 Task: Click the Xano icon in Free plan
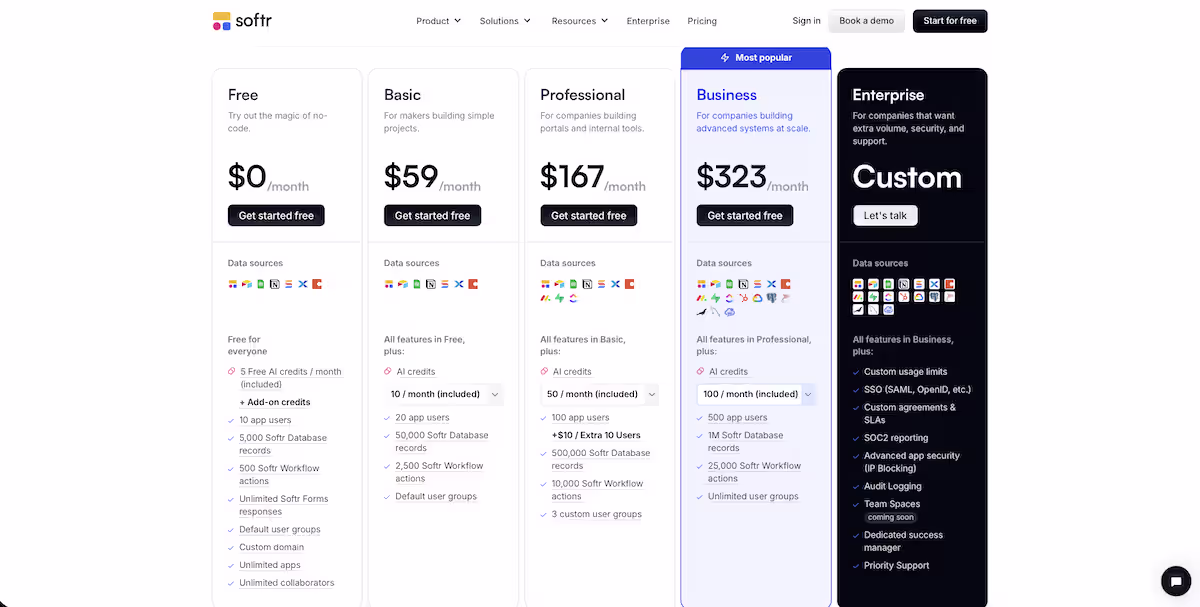(303, 284)
